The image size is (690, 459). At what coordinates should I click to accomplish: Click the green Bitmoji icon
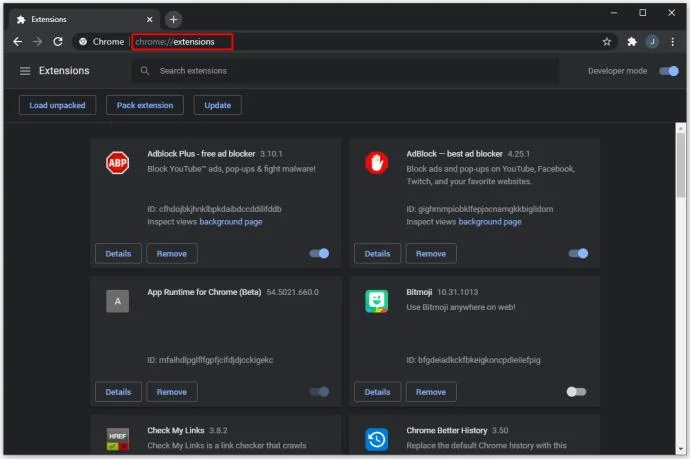pos(377,301)
